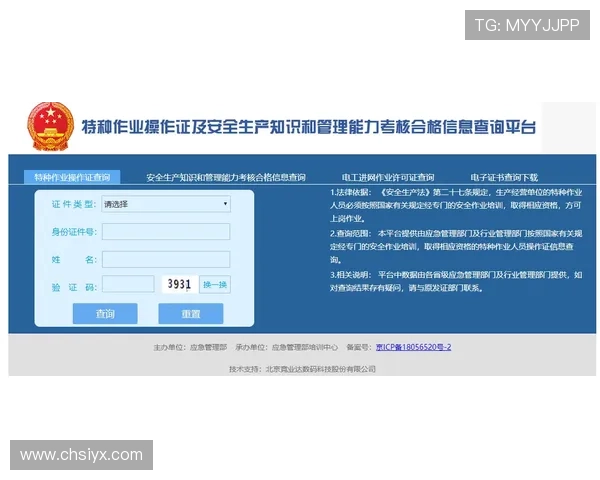
Task: Focus the 身份证件号 input field
Action: pos(166,232)
